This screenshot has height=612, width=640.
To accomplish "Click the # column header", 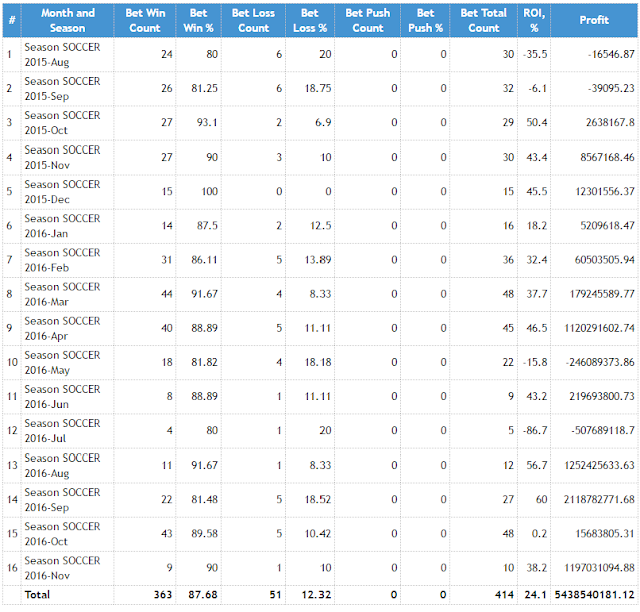I will pos(12,20).
